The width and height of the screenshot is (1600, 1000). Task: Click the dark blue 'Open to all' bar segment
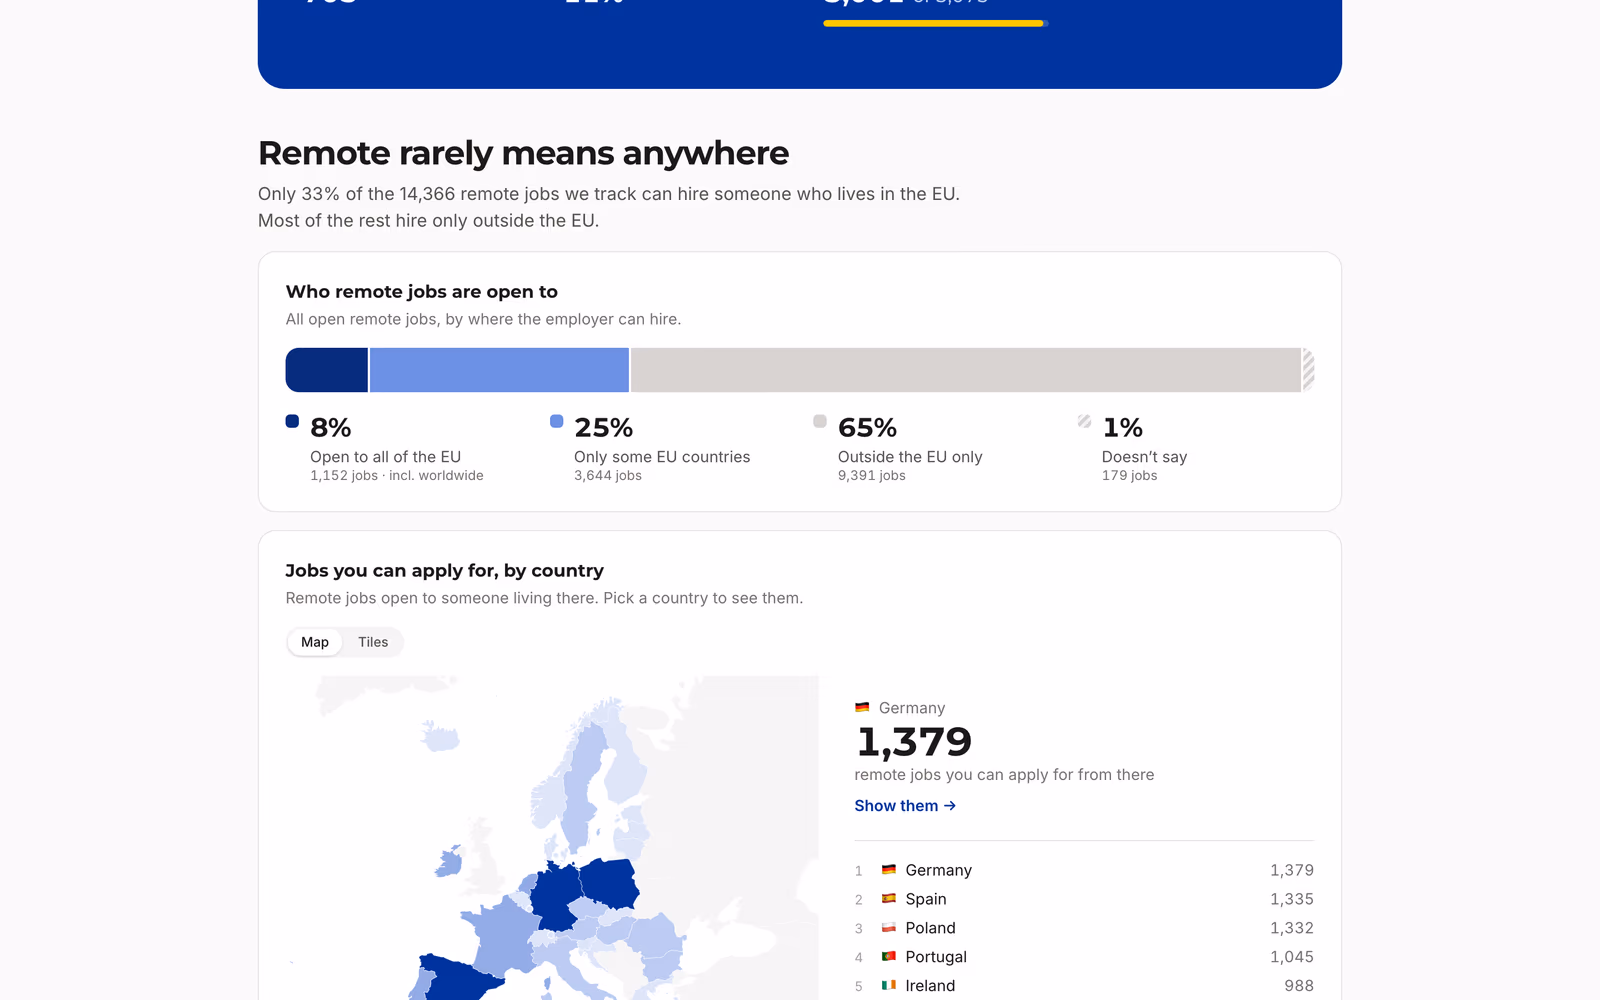(x=327, y=370)
